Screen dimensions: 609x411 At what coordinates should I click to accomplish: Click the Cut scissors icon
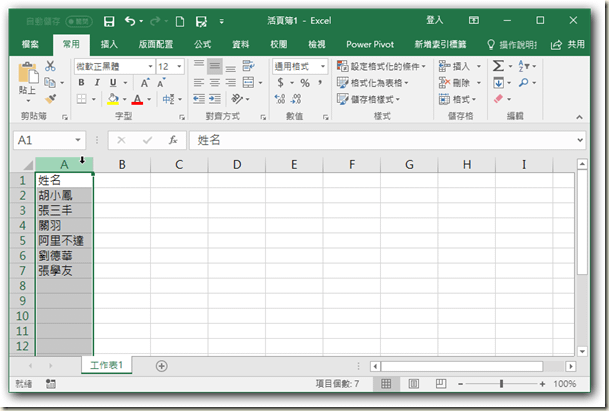[50, 66]
